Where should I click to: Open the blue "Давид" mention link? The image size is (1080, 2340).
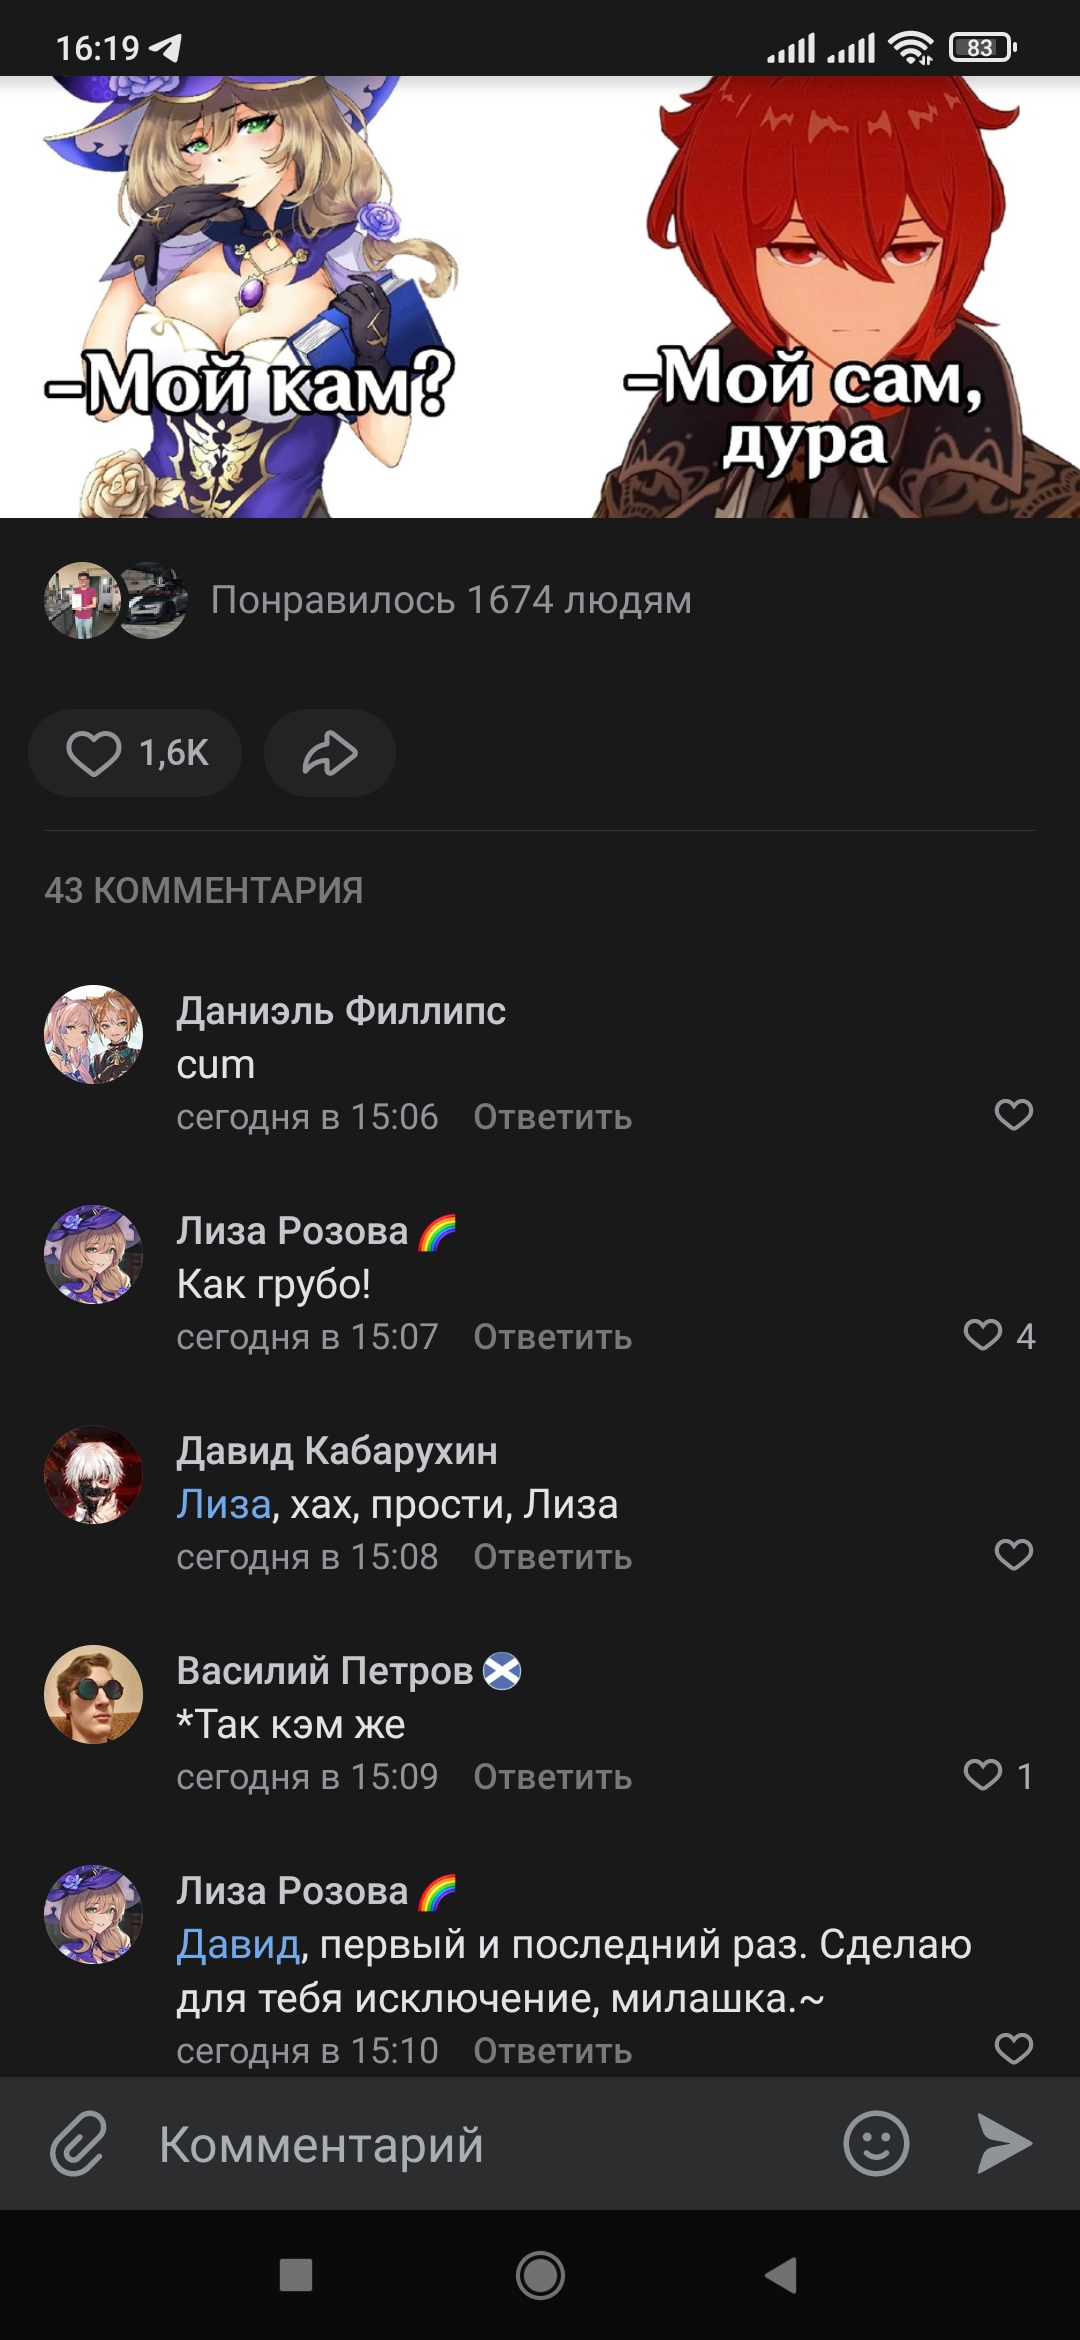pyautogui.click(x=238, y=1944)
